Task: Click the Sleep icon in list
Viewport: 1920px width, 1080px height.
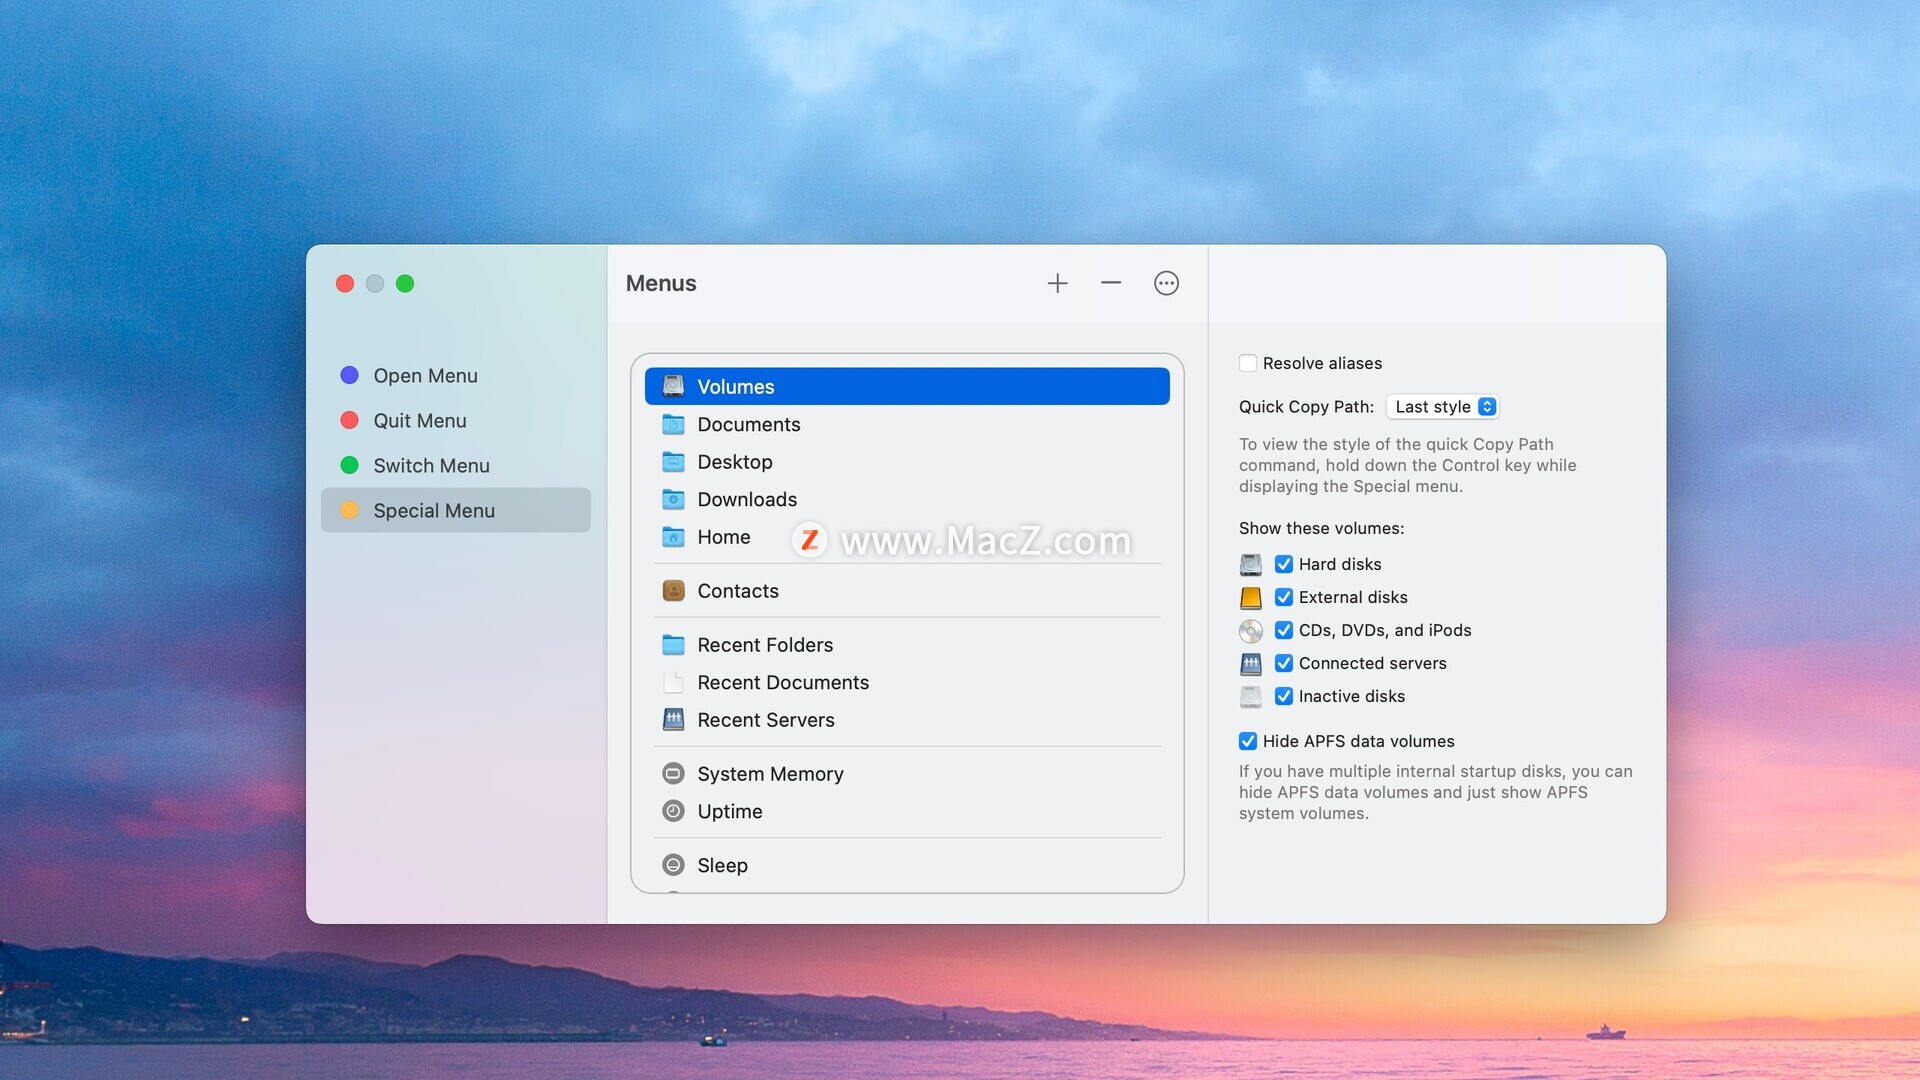Action: click(x=674, y=865)
